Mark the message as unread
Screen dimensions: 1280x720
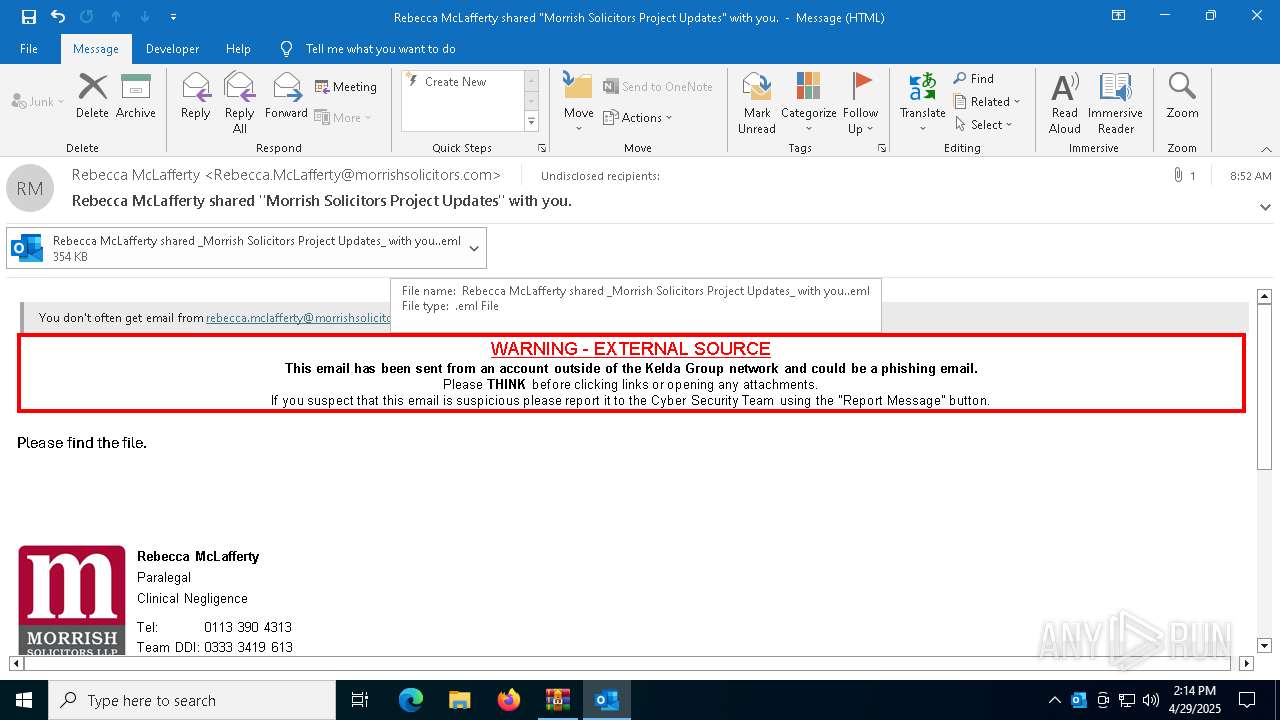(x=757, y=103)
